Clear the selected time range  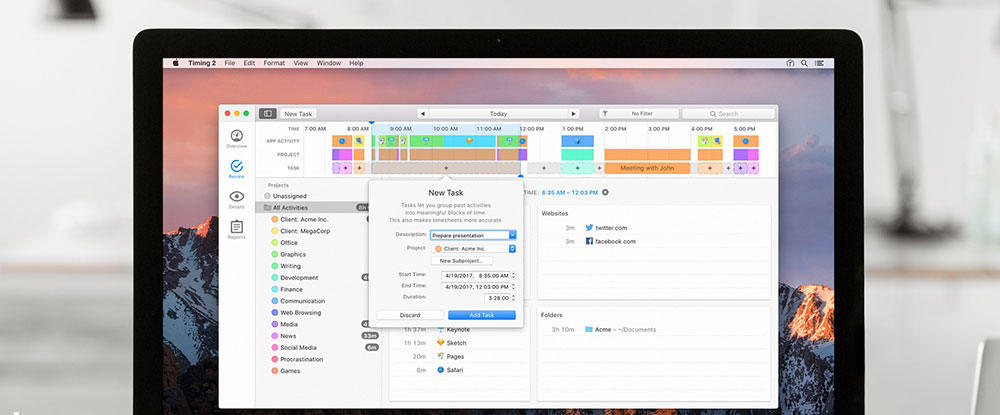point(605,192)
